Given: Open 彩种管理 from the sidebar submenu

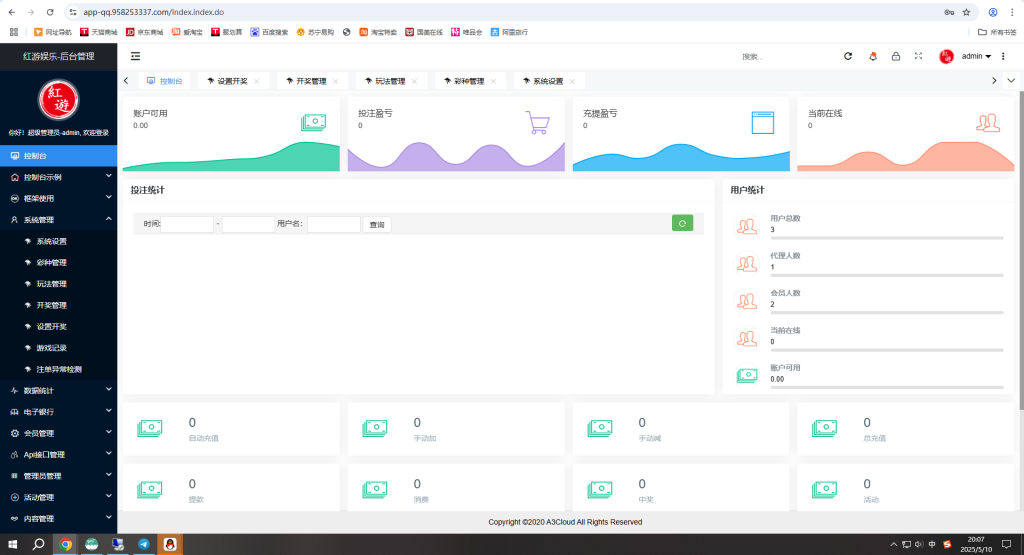Looking at the screenshot, I should click(58, 262).
